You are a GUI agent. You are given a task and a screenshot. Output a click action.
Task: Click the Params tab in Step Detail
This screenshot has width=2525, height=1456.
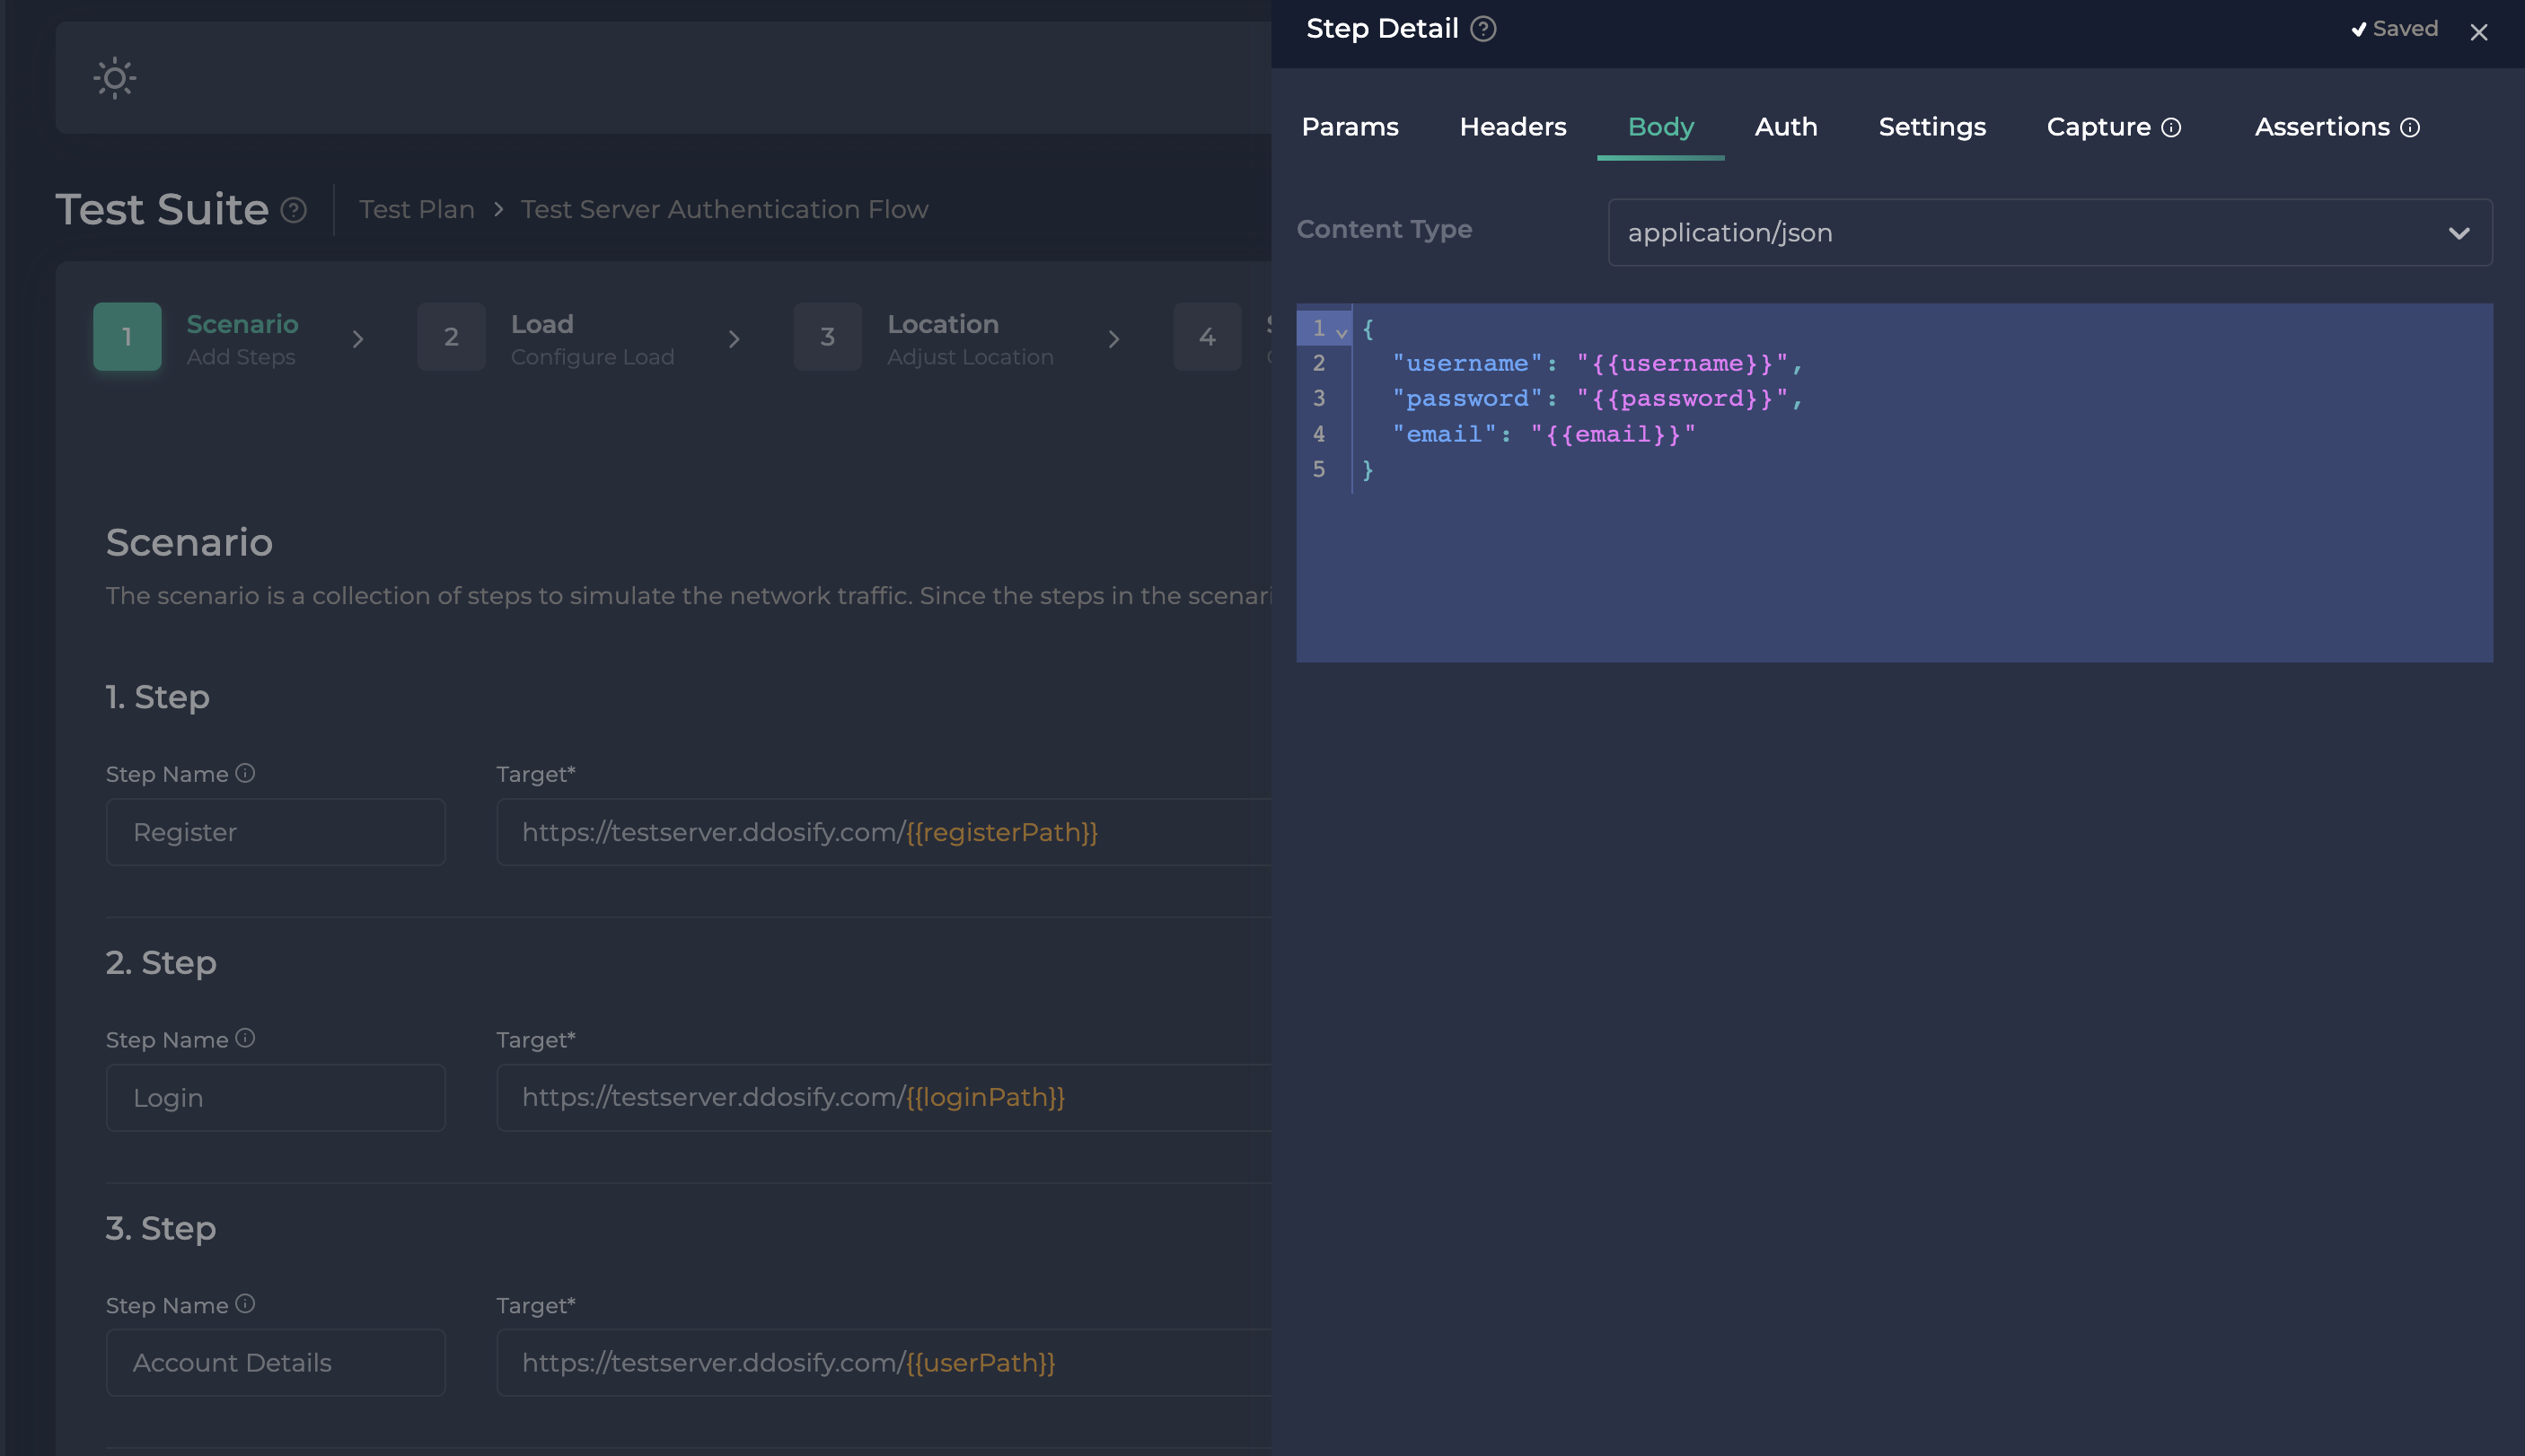click(1350, 127)
